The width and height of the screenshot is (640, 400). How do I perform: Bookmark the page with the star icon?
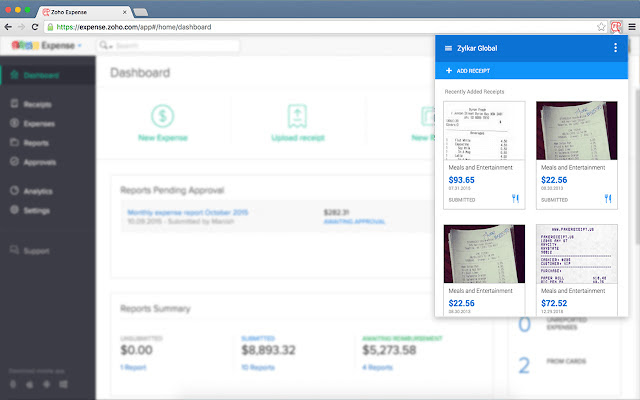pyautogui.click(x=601, y=27)
